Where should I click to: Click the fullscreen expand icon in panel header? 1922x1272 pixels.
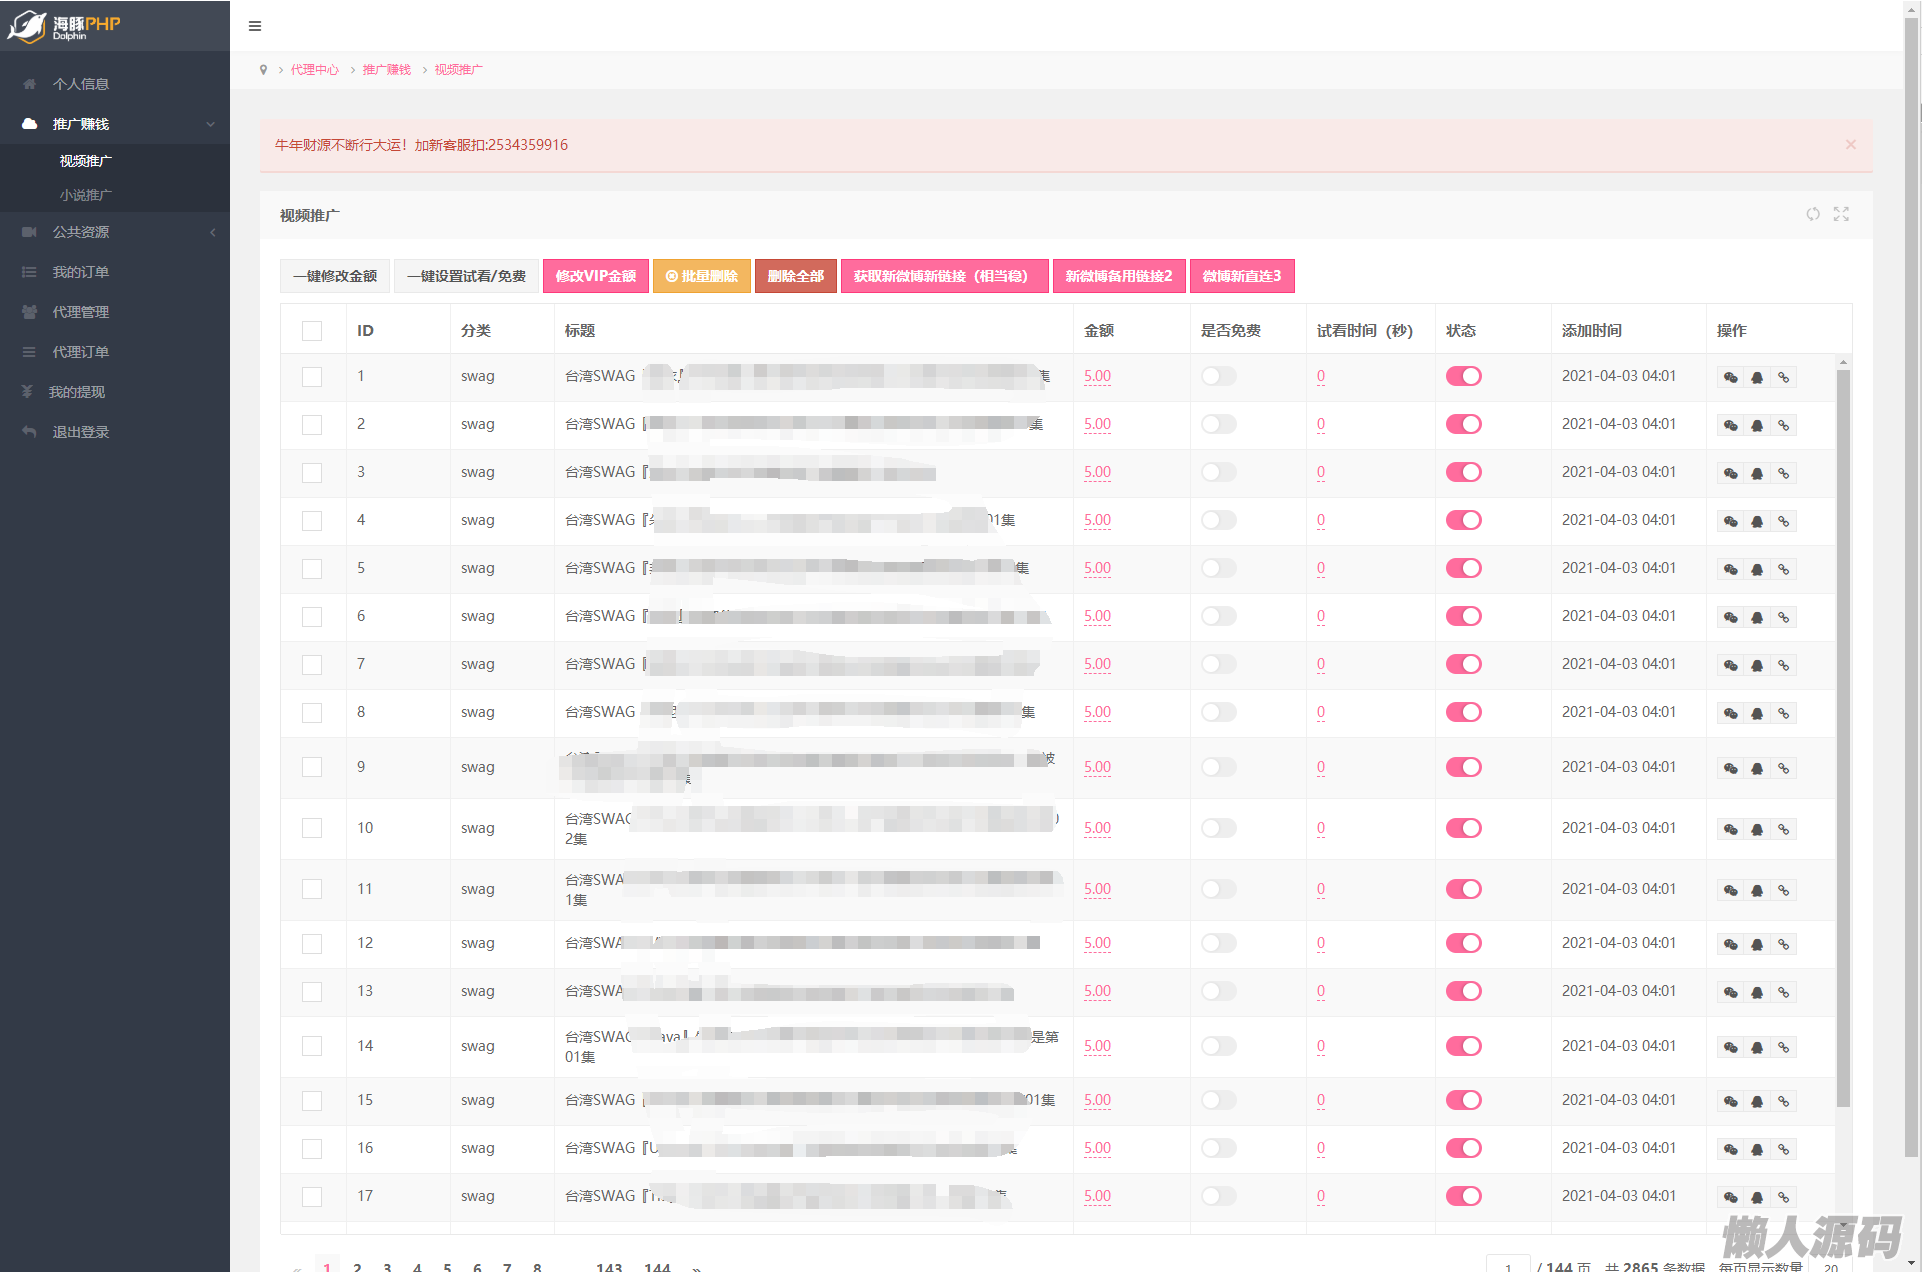click(x=1841, y=214)
